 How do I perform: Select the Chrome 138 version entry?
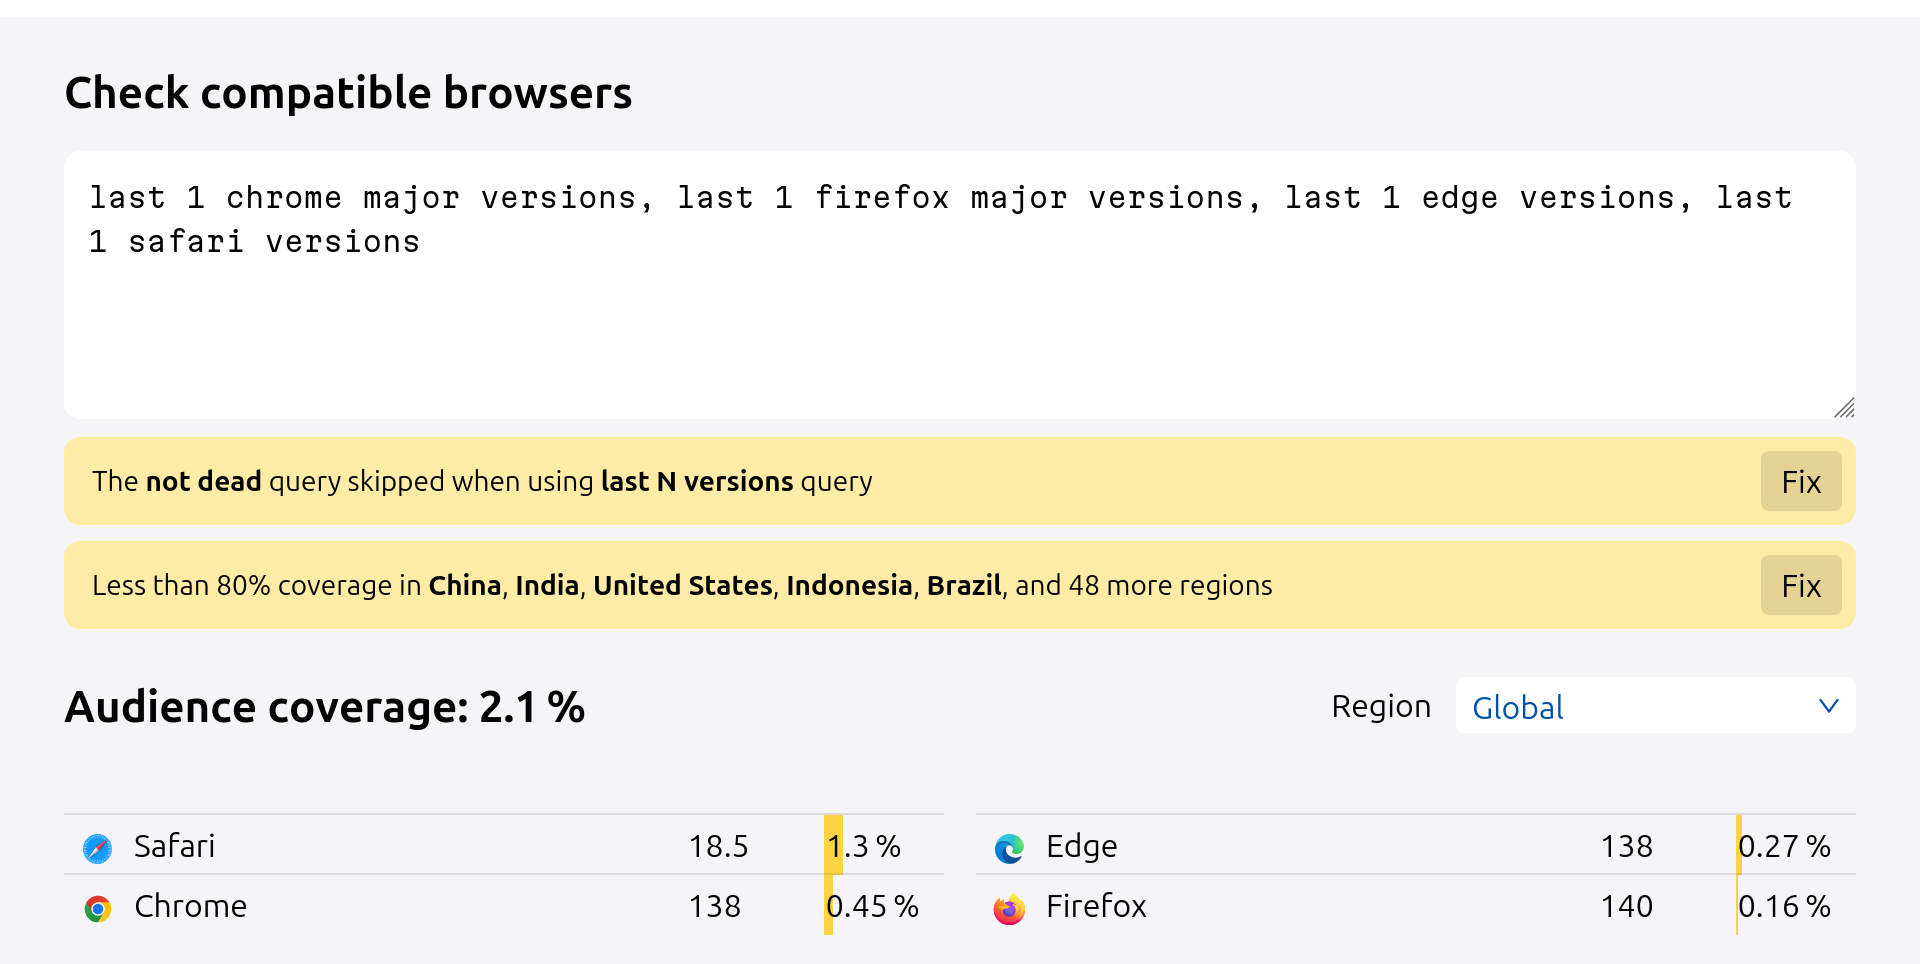coord(715,906)
